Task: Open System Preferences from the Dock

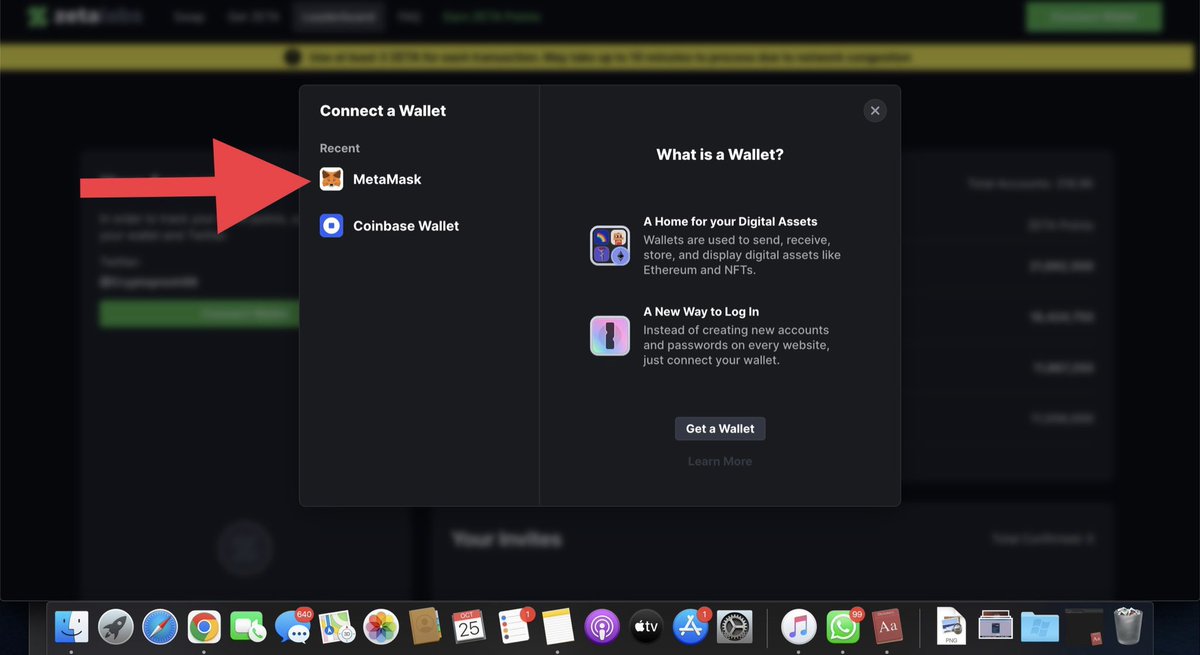Action: point(734,627)
